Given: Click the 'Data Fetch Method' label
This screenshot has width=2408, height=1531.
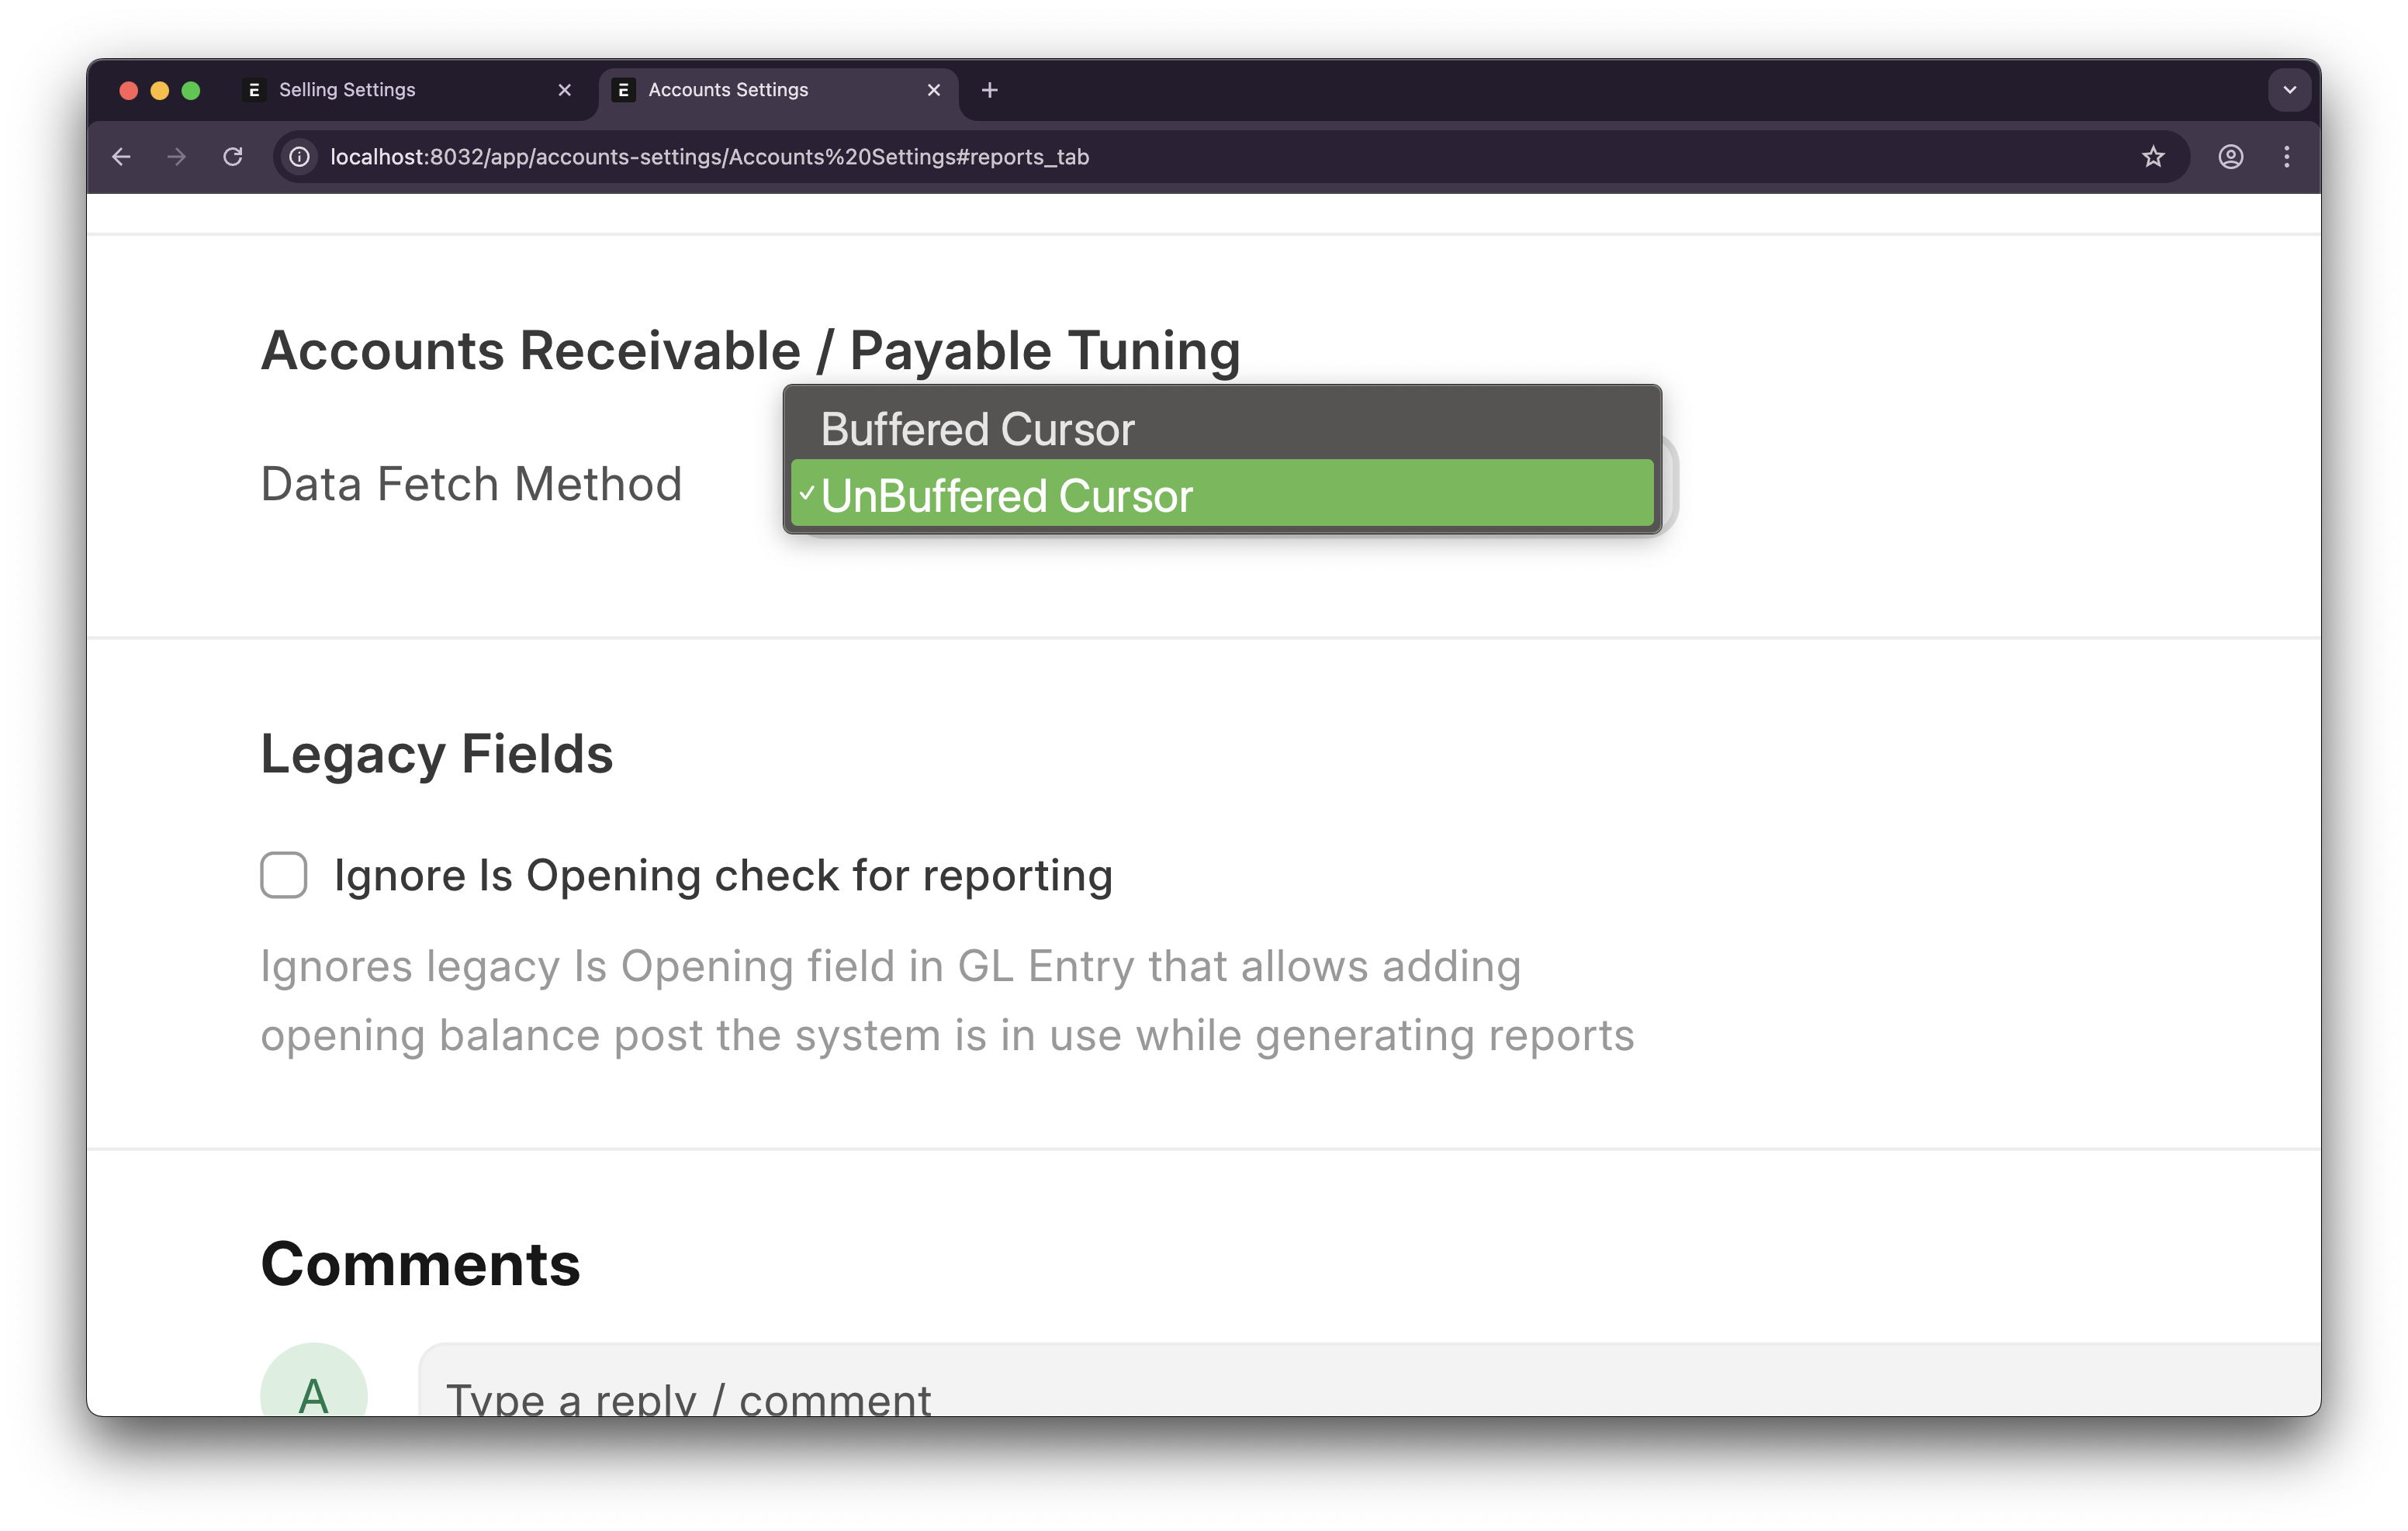Looking at the screenshot, I should pyautogui.click(x=471, y=484).
